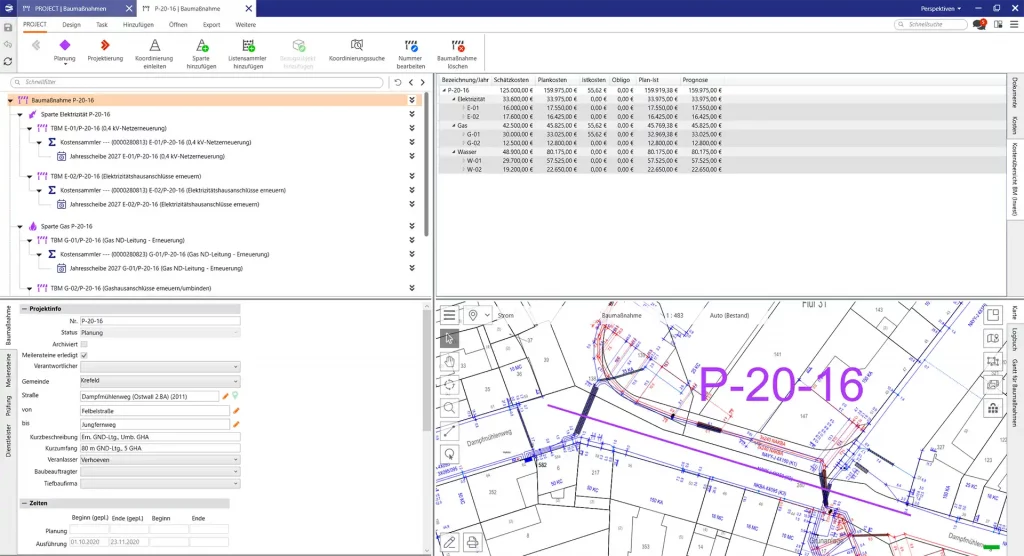Toggle the Archiviert checkbox

[x=84, y=343]
